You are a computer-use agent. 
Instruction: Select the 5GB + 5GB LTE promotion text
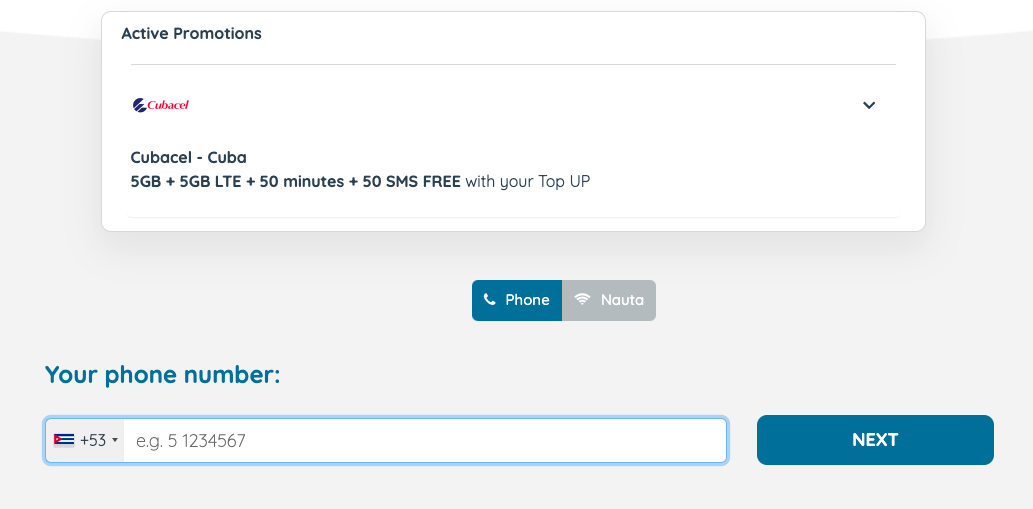186,181
